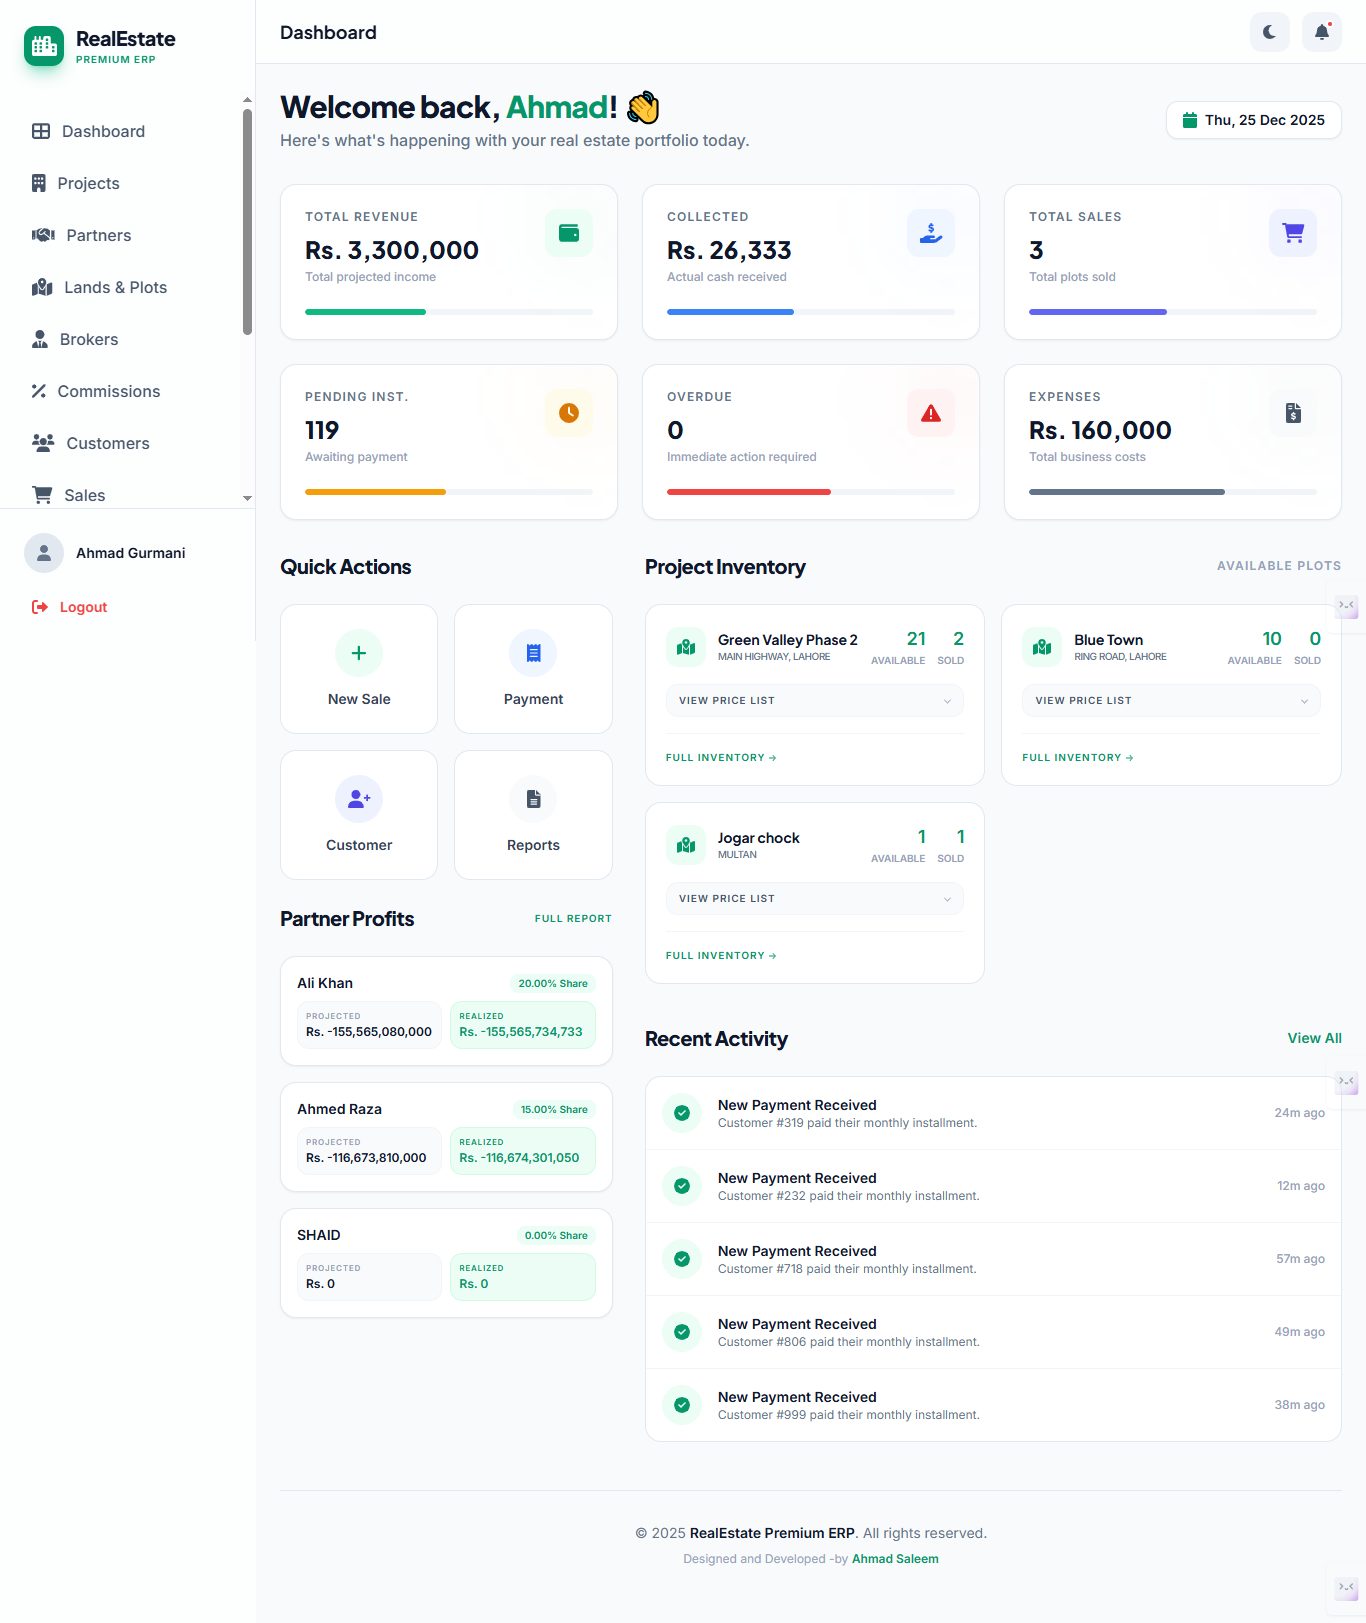Click the Rs. 160,000 expenses value
The image size is (1366, 1623).
point(1100,430)
